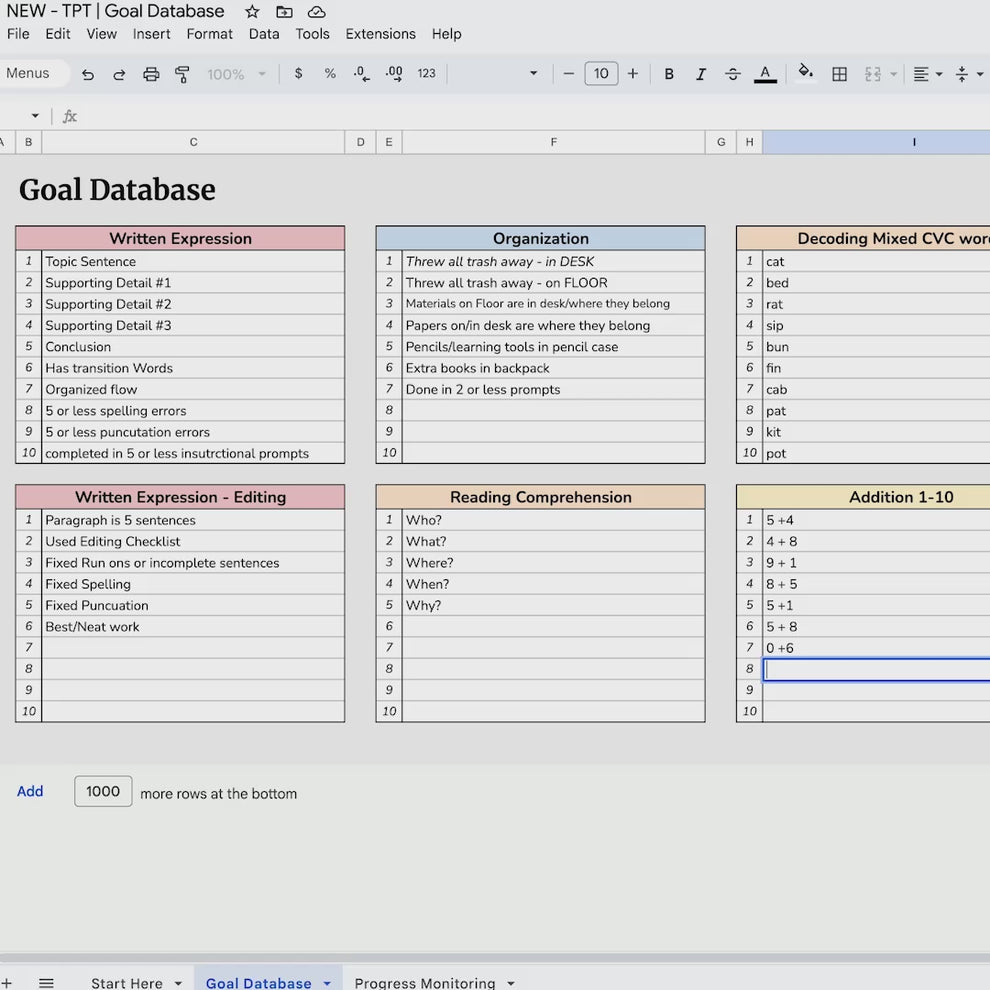
Task: Add a new sheet with plus button
Action: (x=7, y=982)
